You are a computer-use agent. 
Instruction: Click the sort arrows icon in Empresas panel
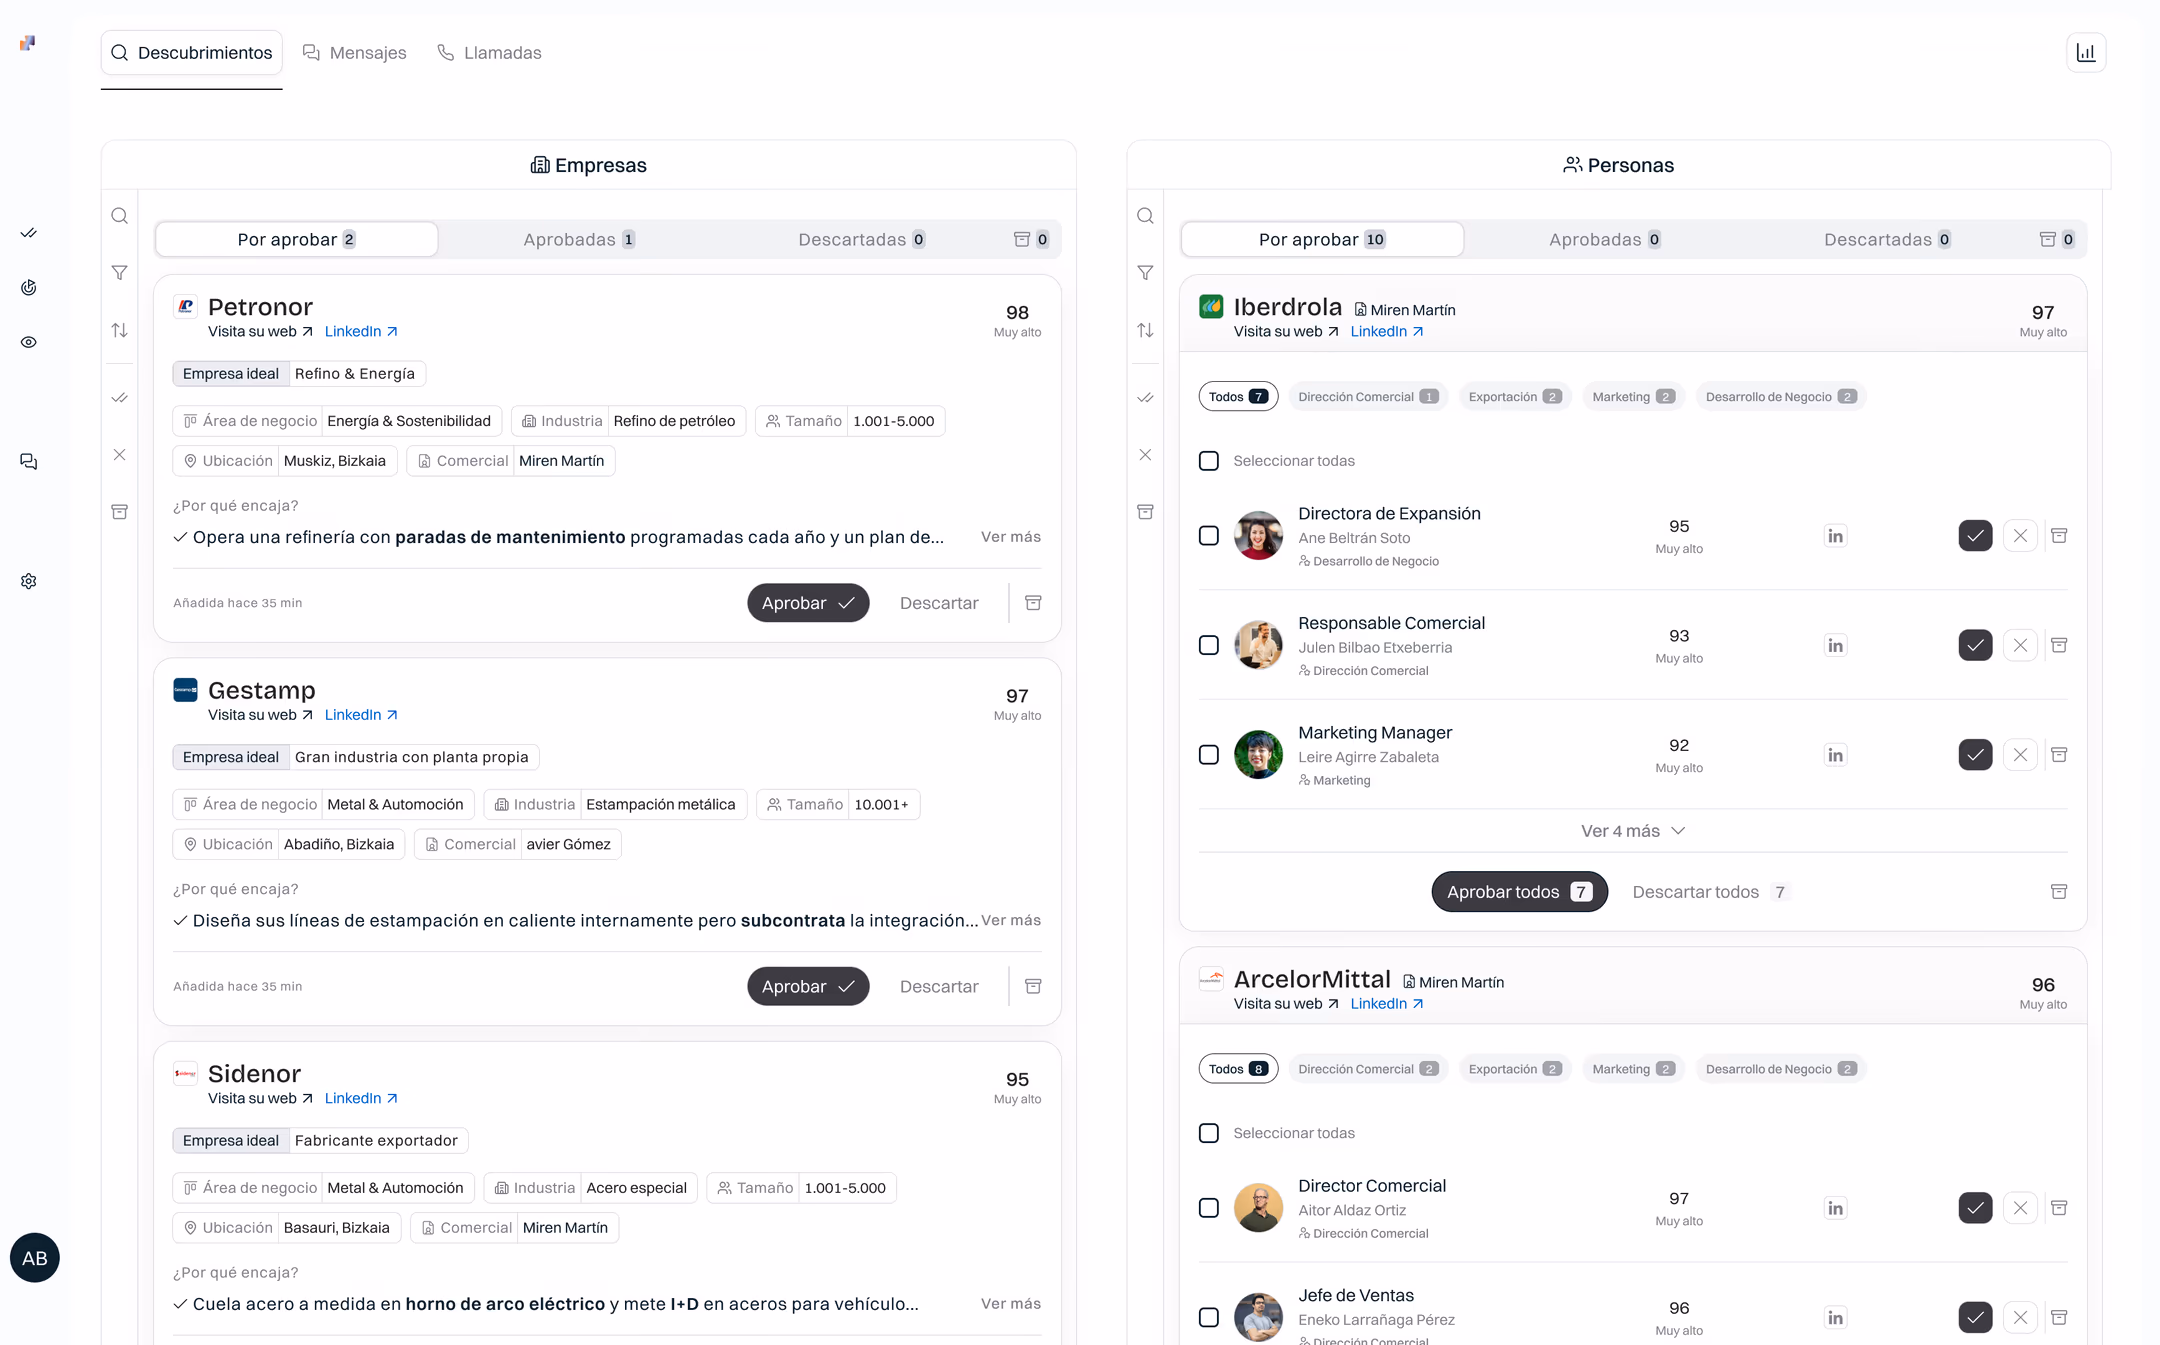(119, 330)
